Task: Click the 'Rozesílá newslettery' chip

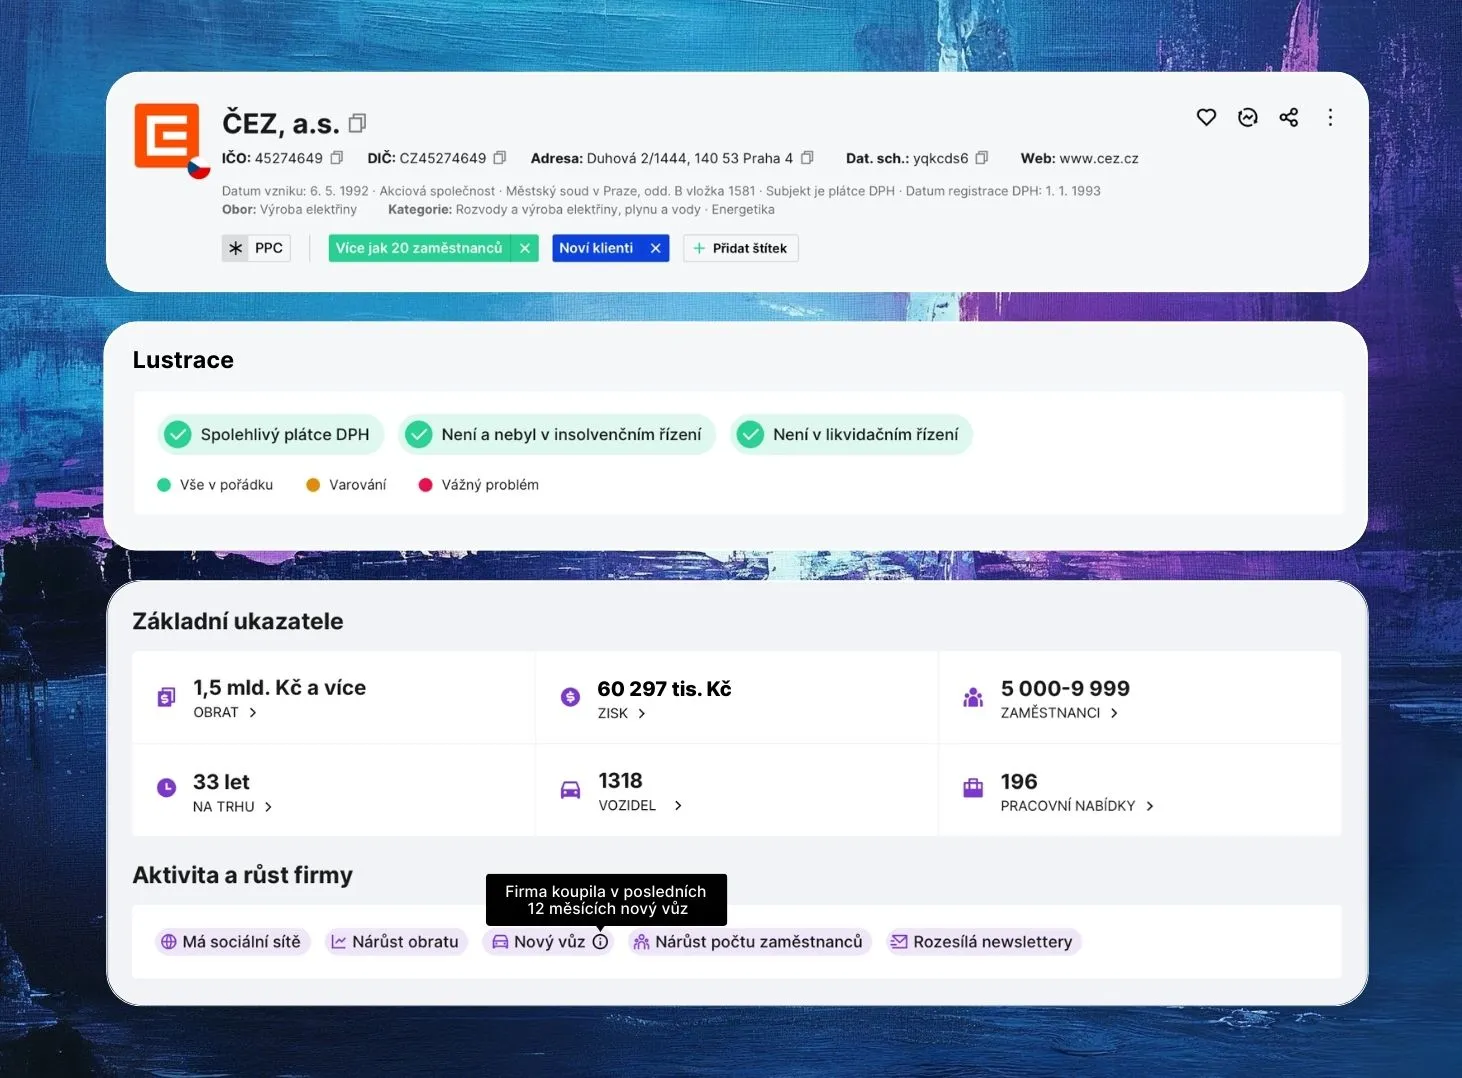Action: coord(983,942)
